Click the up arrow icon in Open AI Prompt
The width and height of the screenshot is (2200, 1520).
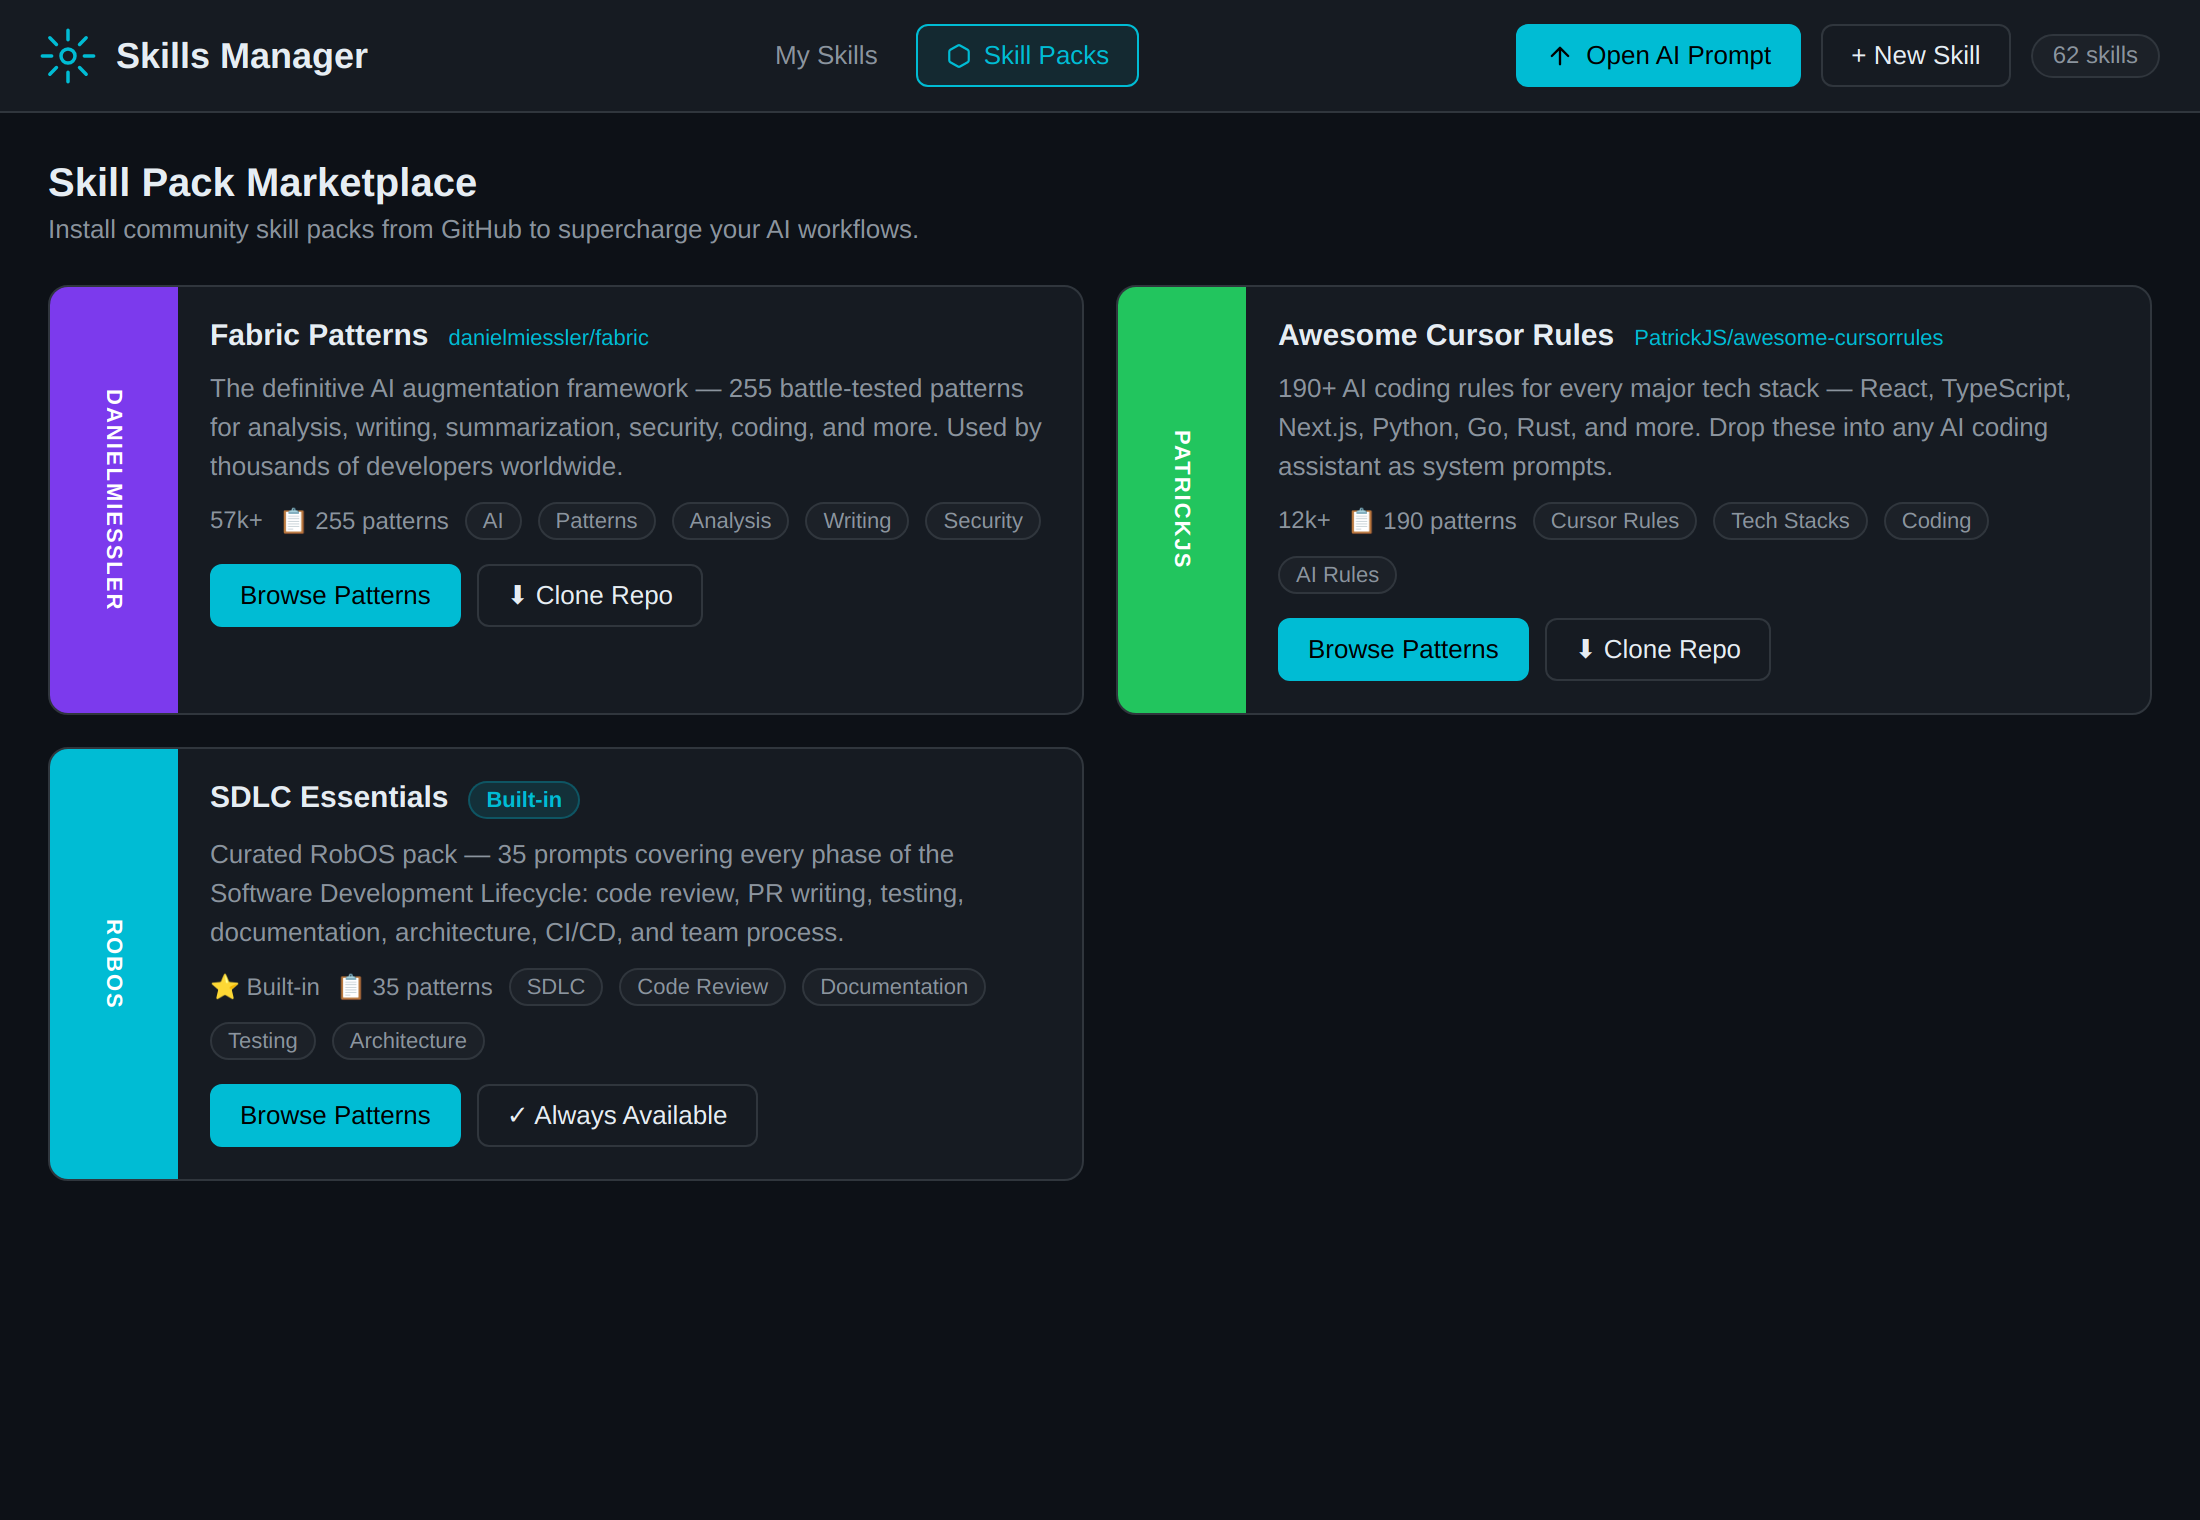coord(1560,56)
